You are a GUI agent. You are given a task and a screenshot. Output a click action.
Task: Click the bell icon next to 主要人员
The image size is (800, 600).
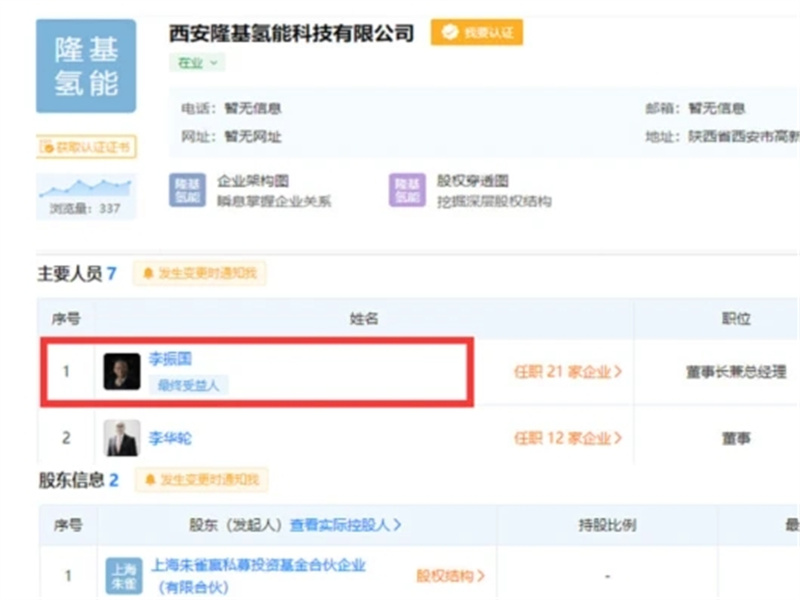148,273
